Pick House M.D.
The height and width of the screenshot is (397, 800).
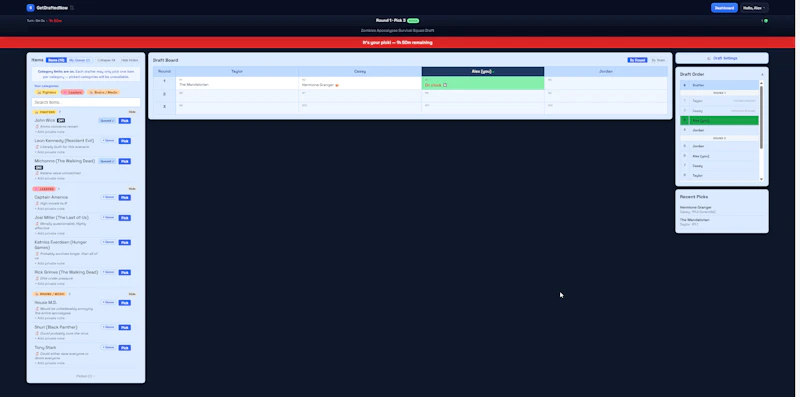[x=124, y=303]
